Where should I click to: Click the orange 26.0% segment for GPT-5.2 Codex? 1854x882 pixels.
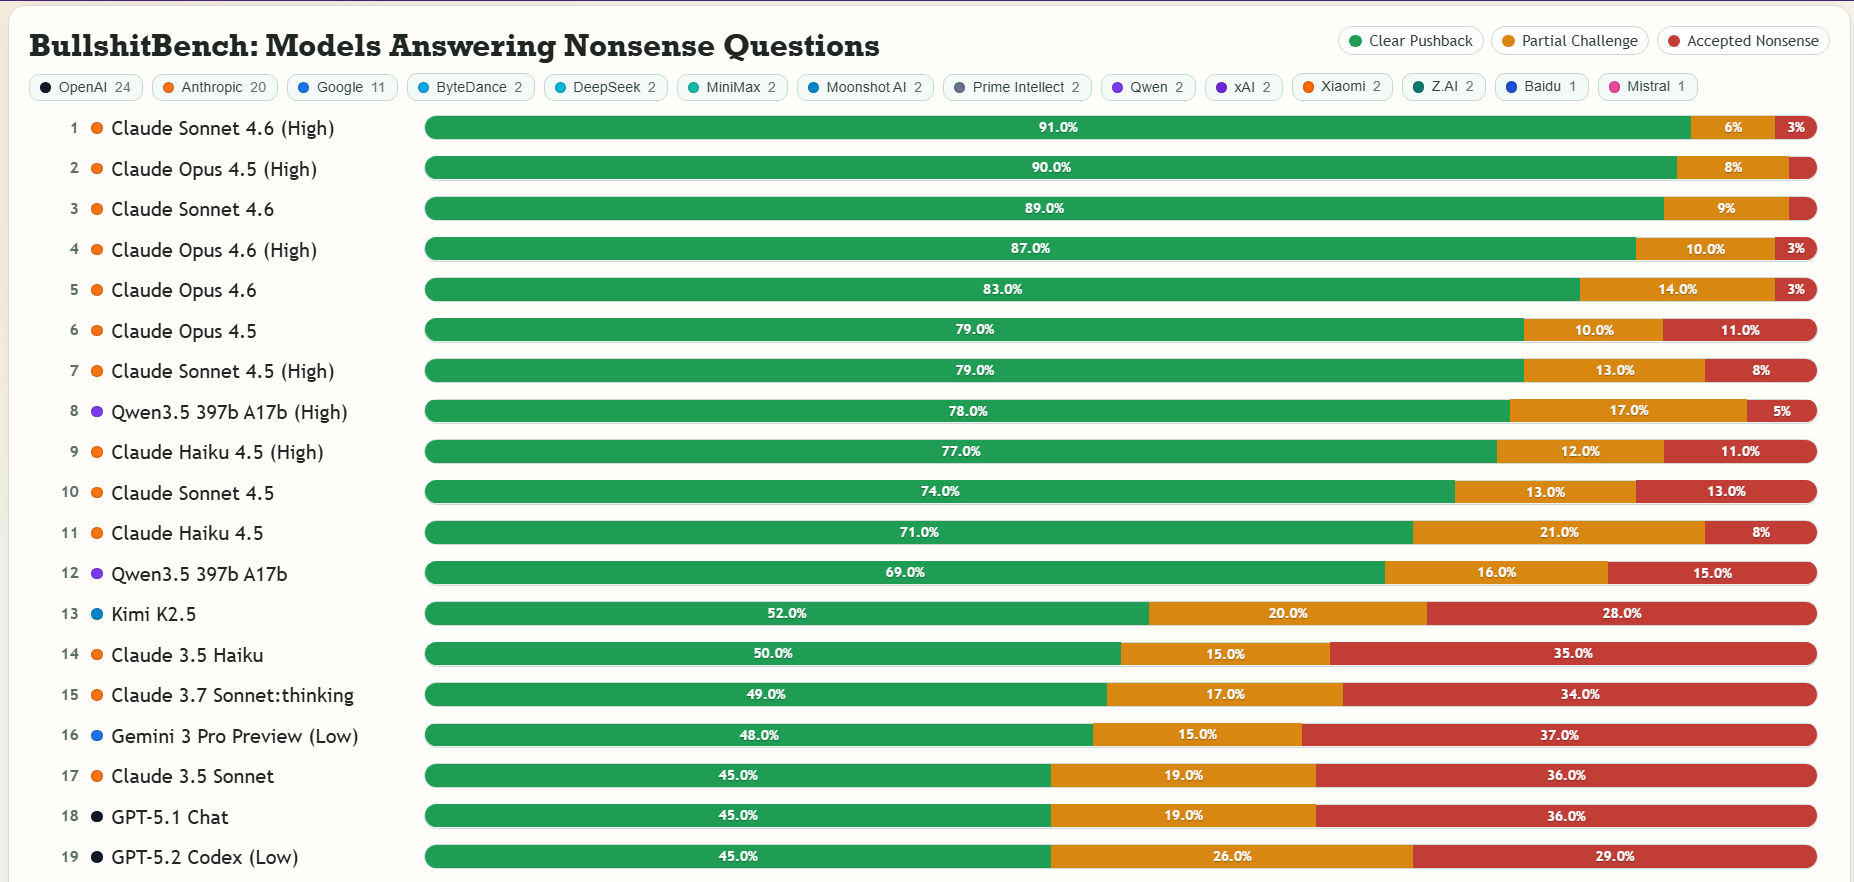[1231, 856]
